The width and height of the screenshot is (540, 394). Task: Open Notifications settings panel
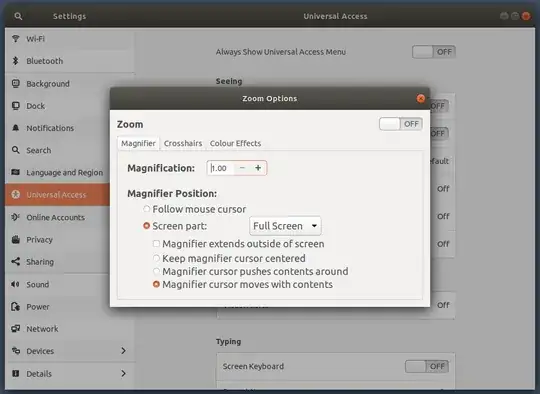coord(58,128)
